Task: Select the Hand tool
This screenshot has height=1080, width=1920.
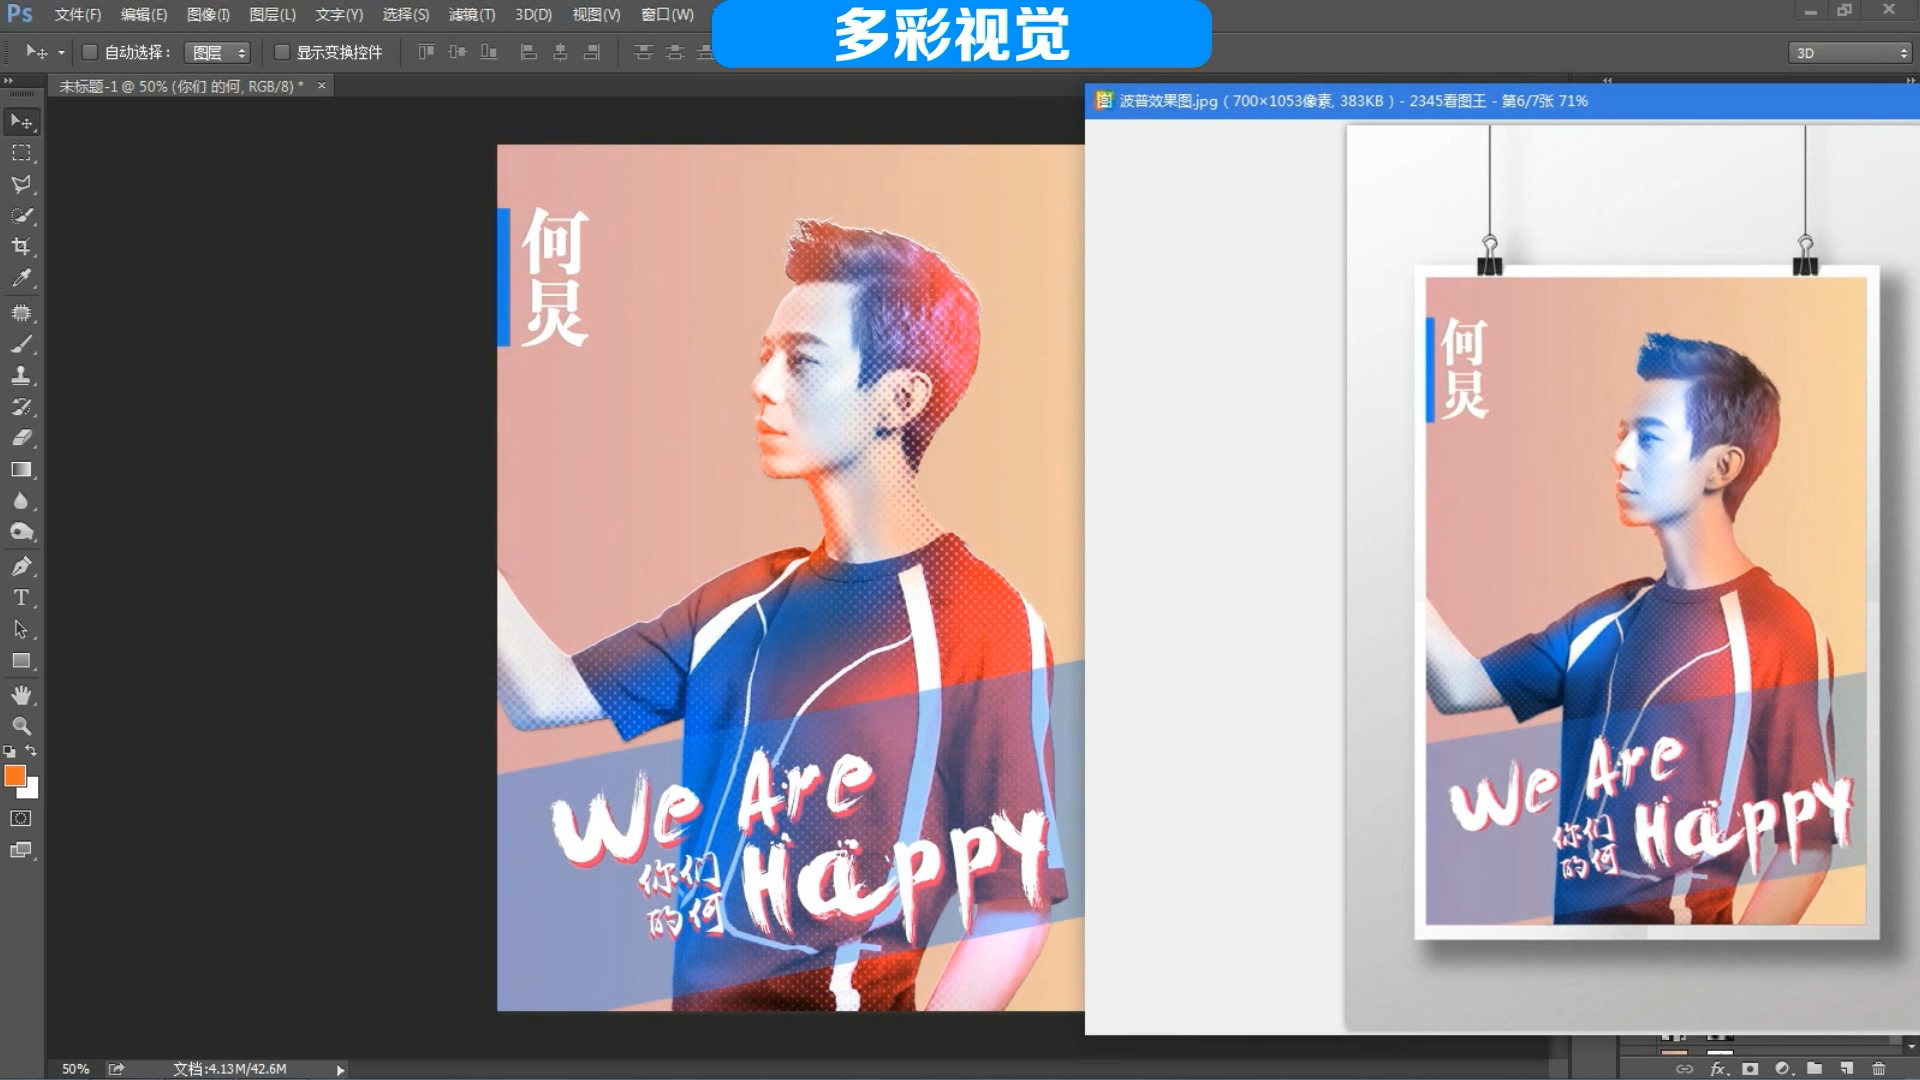Action: tap(21, 695)
